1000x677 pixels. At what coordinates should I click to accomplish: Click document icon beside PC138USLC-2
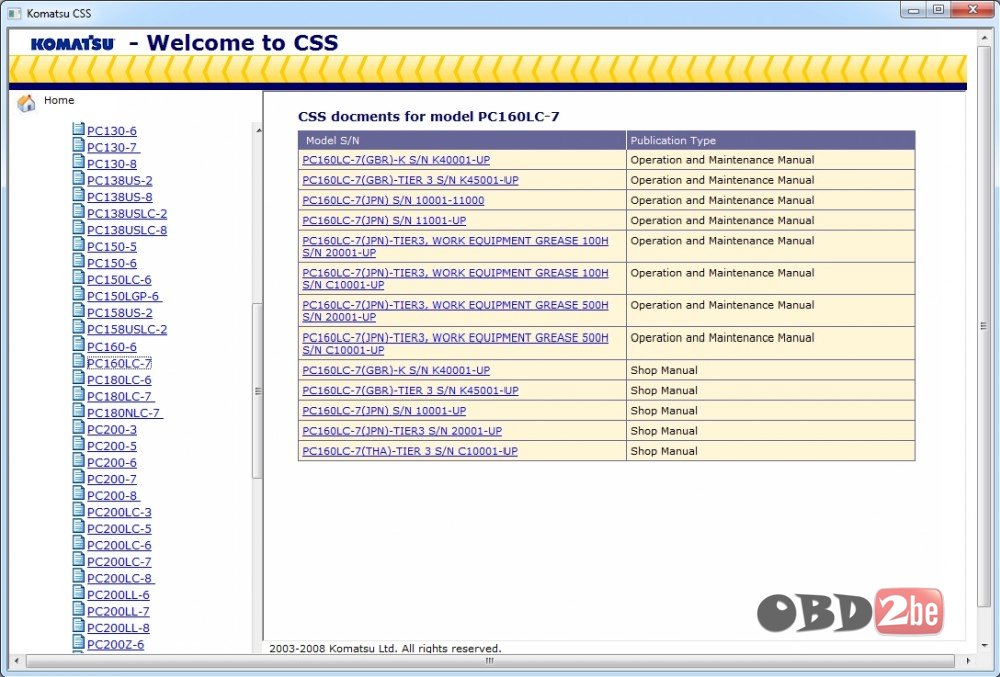point(78,212)
